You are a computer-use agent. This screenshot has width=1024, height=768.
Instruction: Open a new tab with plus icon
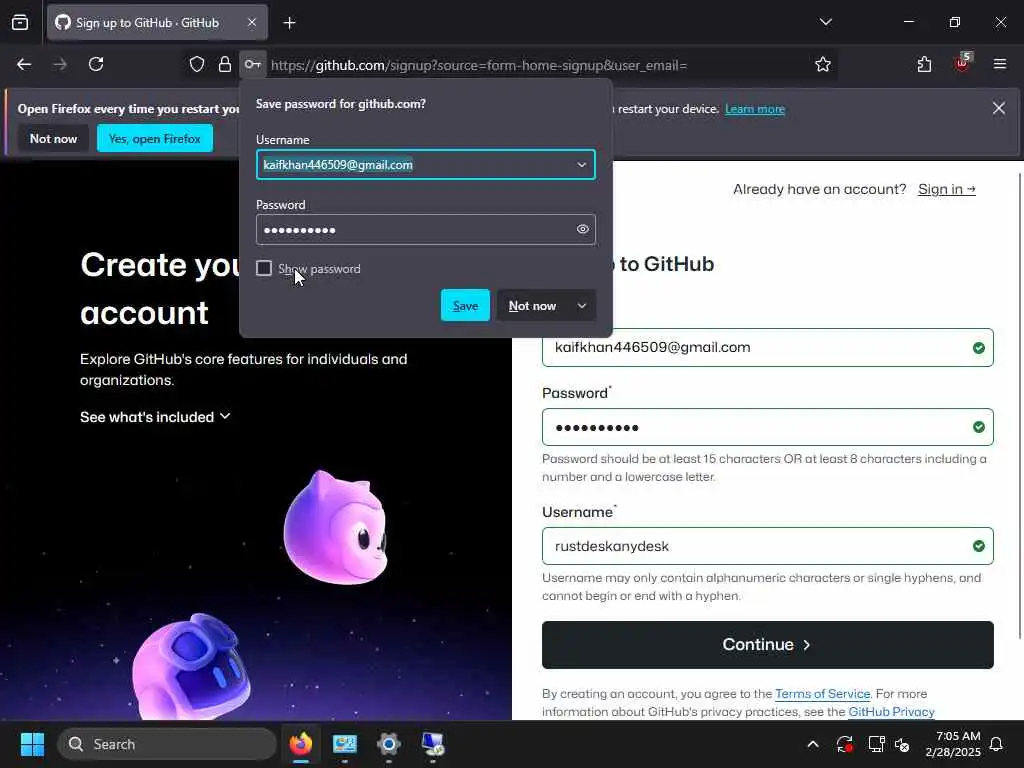pos(289,23)
